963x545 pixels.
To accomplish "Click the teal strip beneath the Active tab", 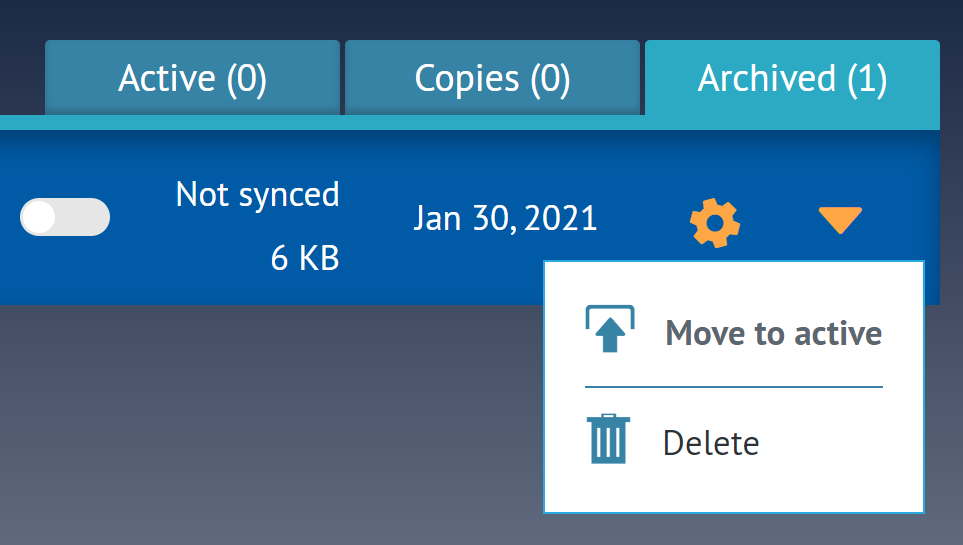I will click(192, 123).
